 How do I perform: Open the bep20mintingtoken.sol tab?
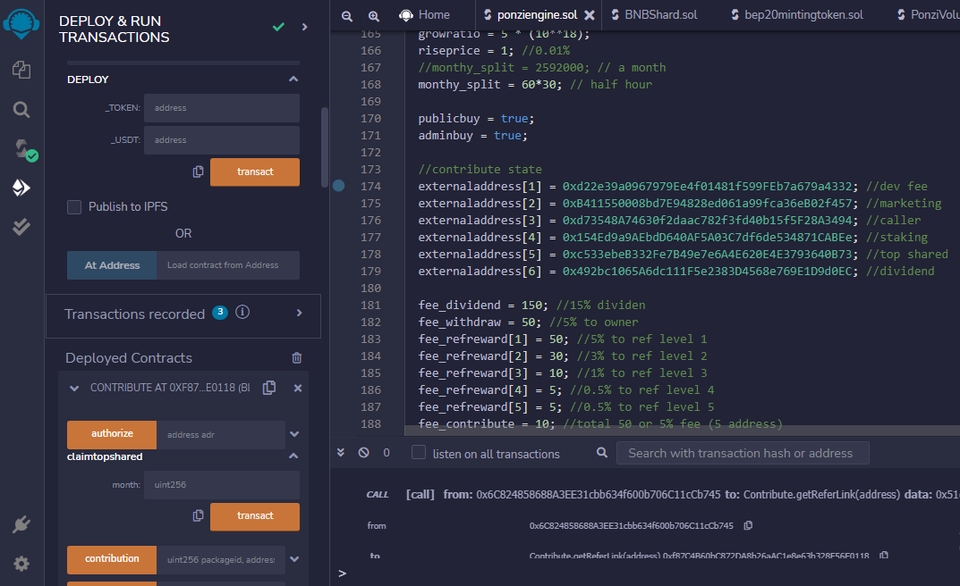(x=797, y=15)
